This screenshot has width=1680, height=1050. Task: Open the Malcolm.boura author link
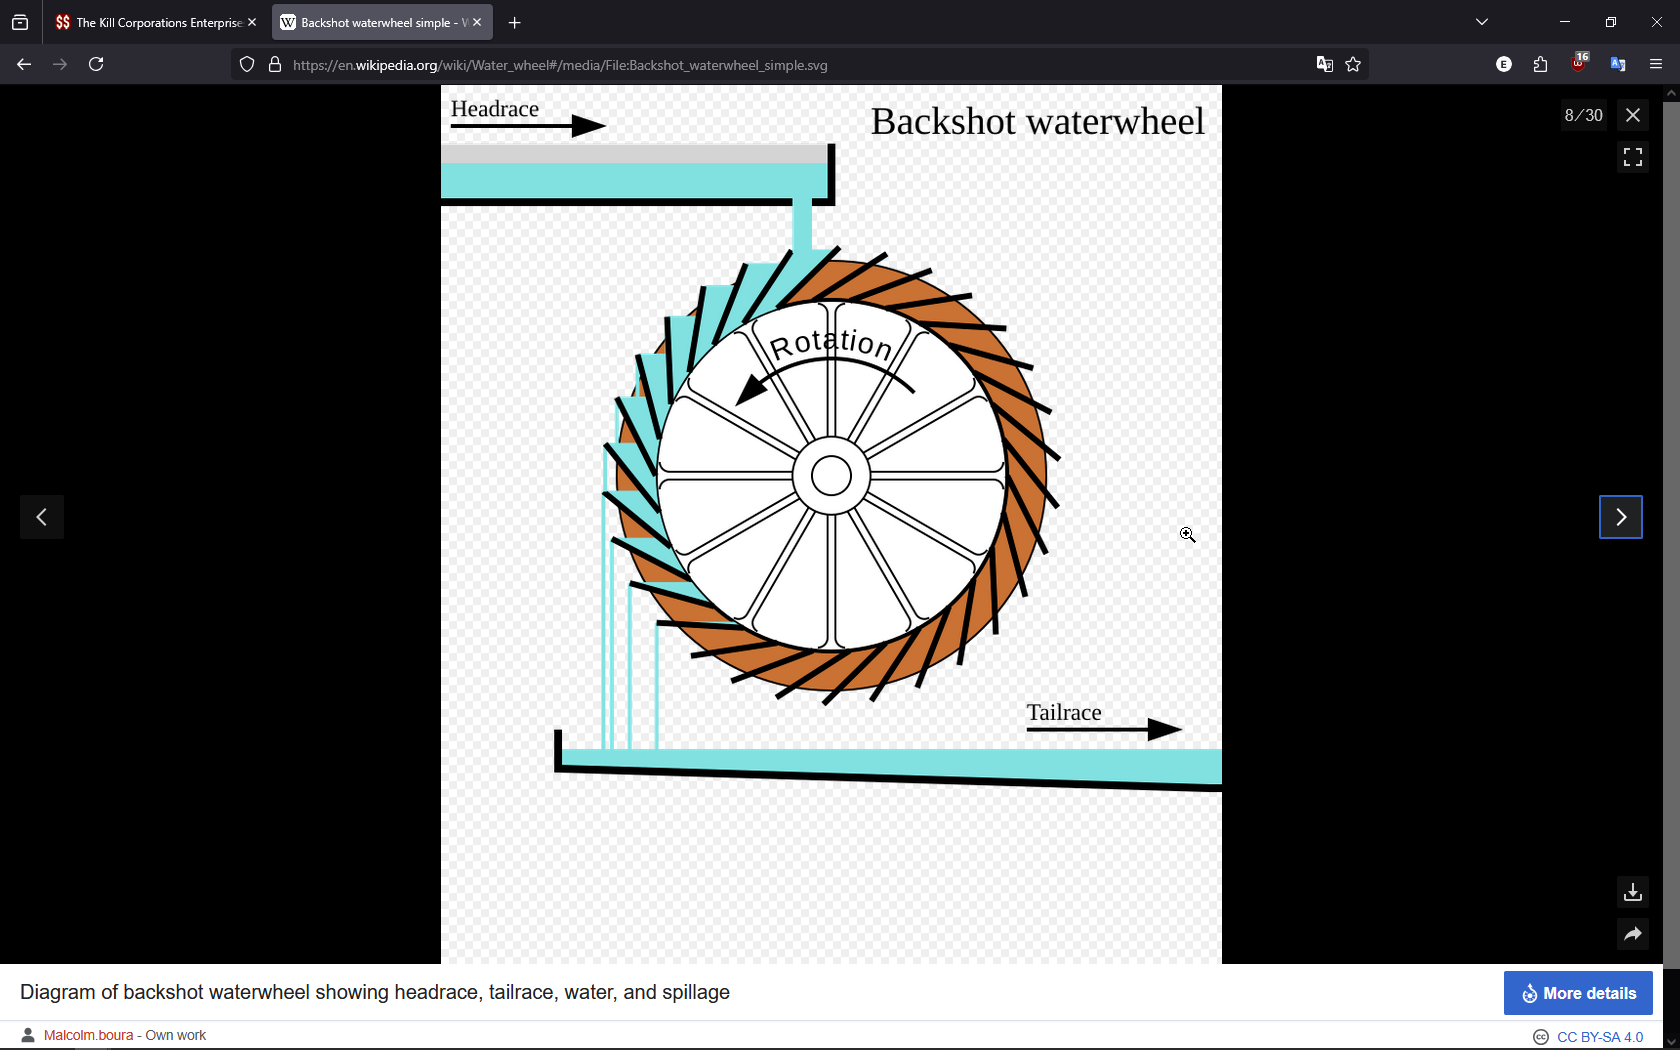[x=88, y=1035]
